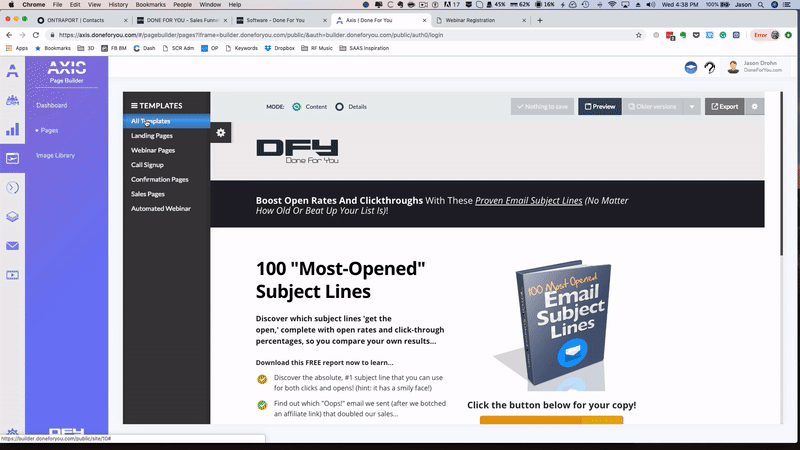Screen dimensions: 800x450
Task: Click the DFY Done For You logo
Action: click(297, 151)
